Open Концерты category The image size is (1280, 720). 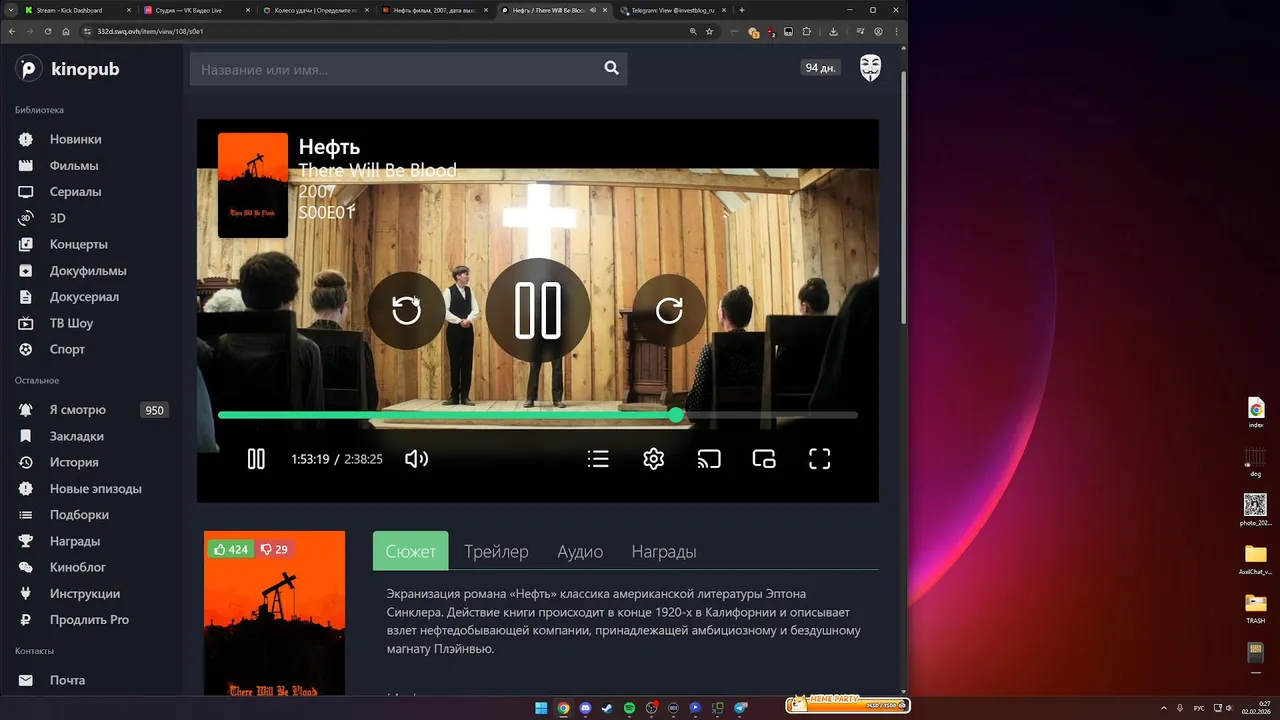(79, 244)
